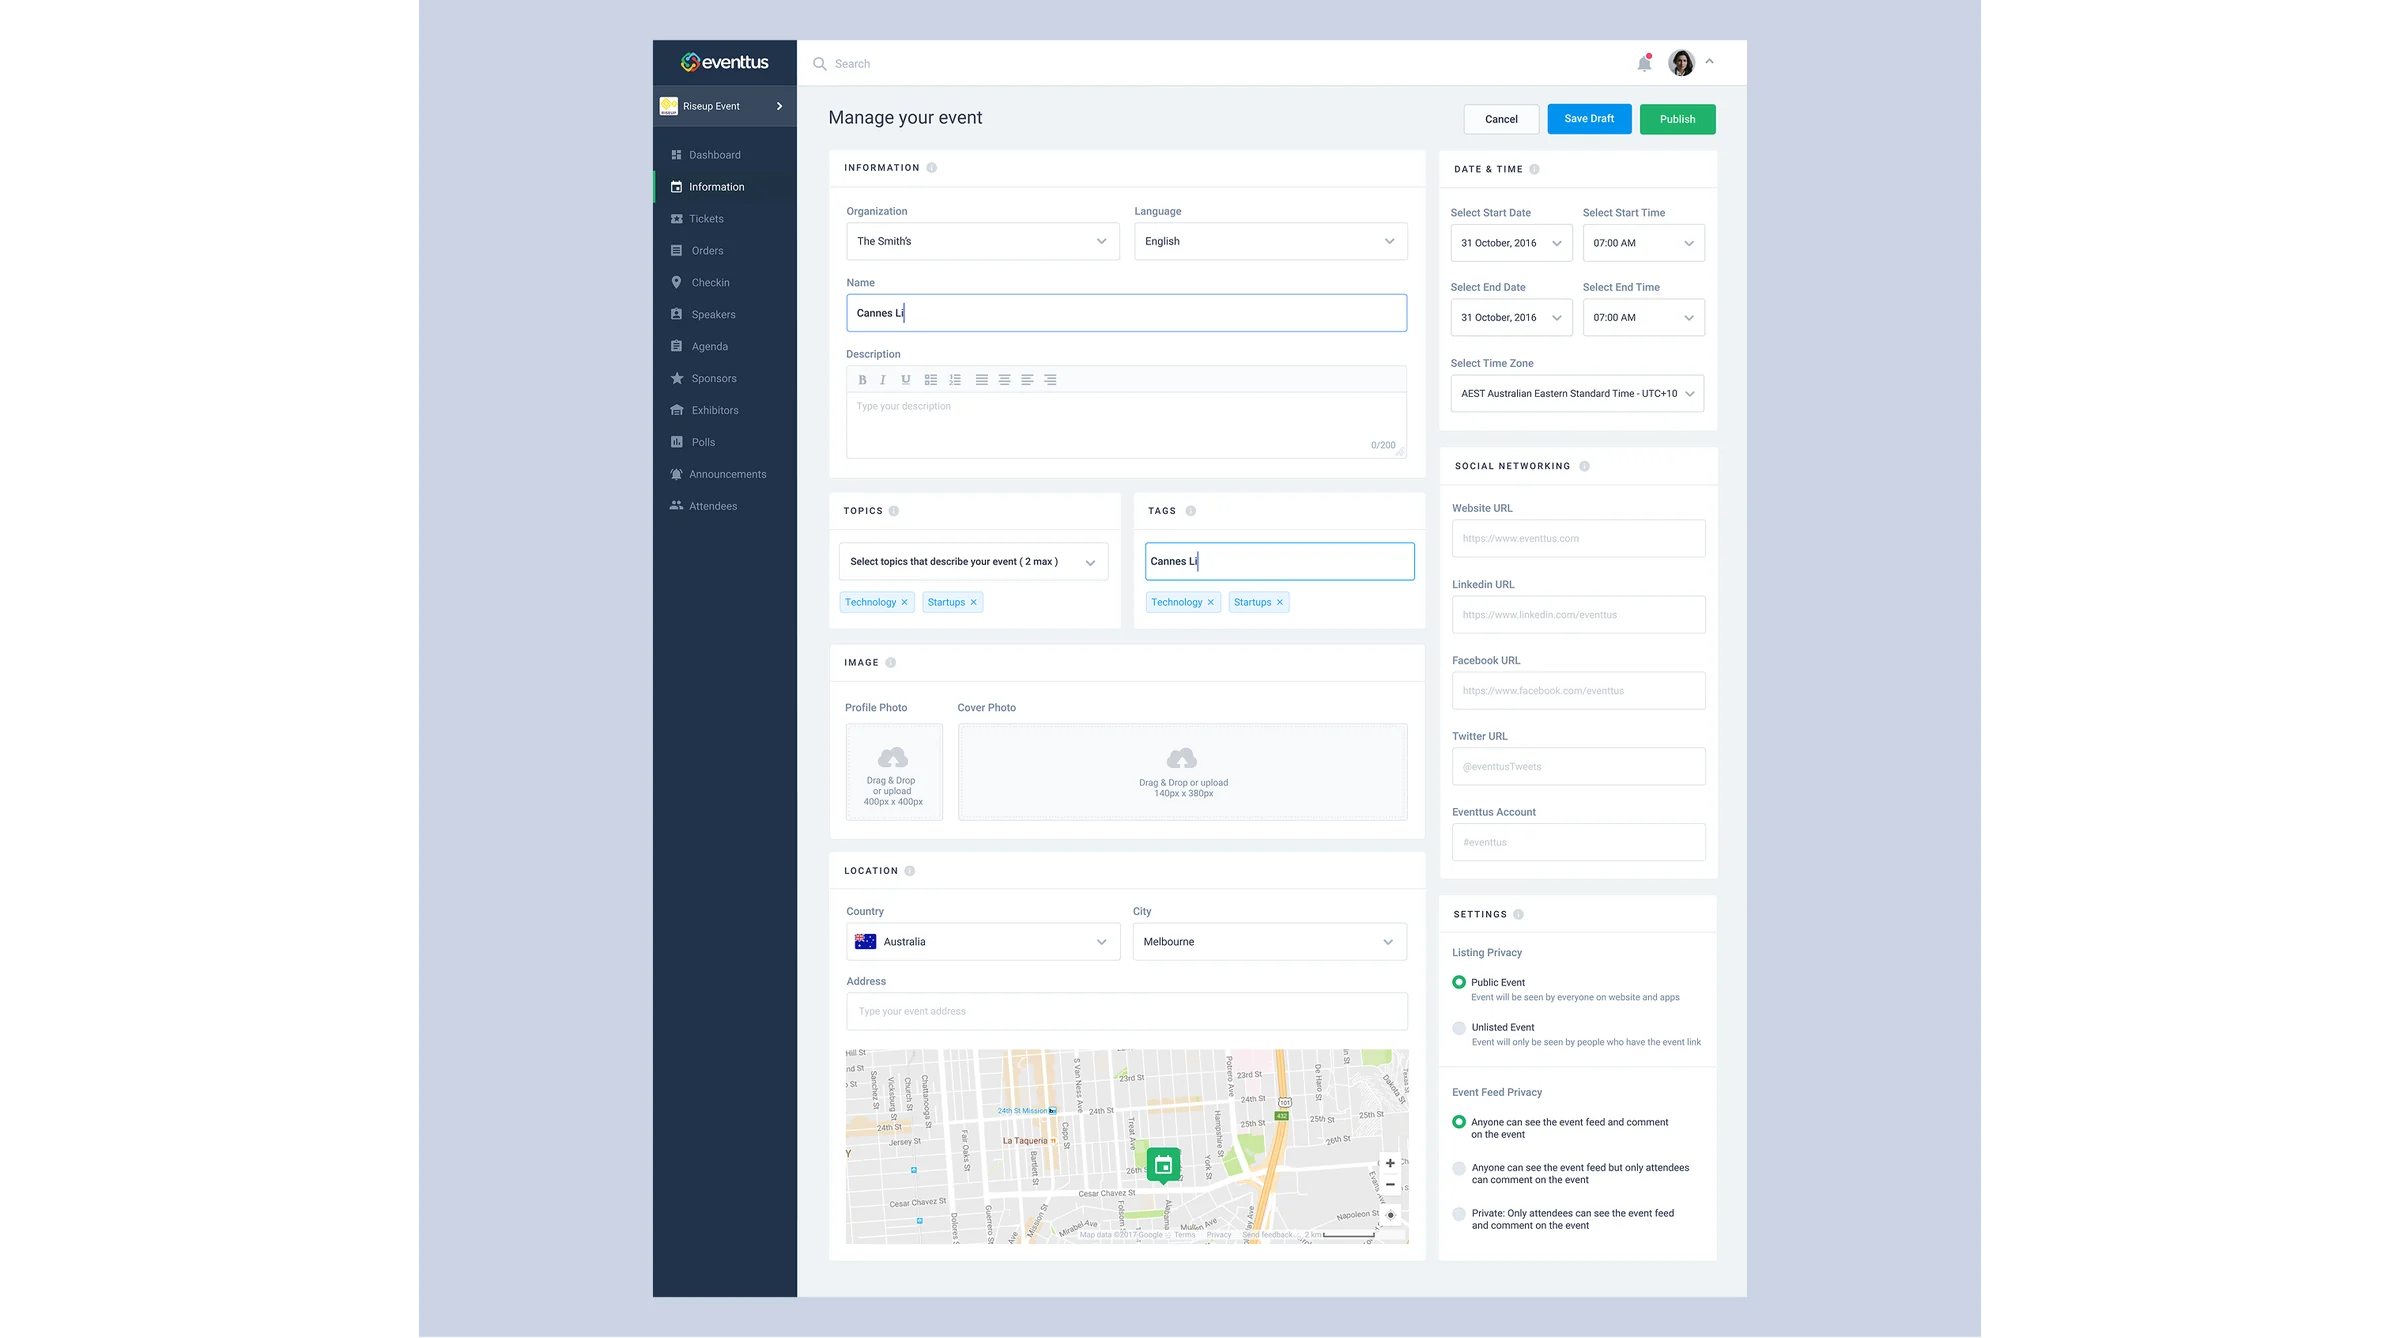Viewport: 2400px width, 1338px height.
Task: Select only attendees can comment option
Action: point(1459,1168)
